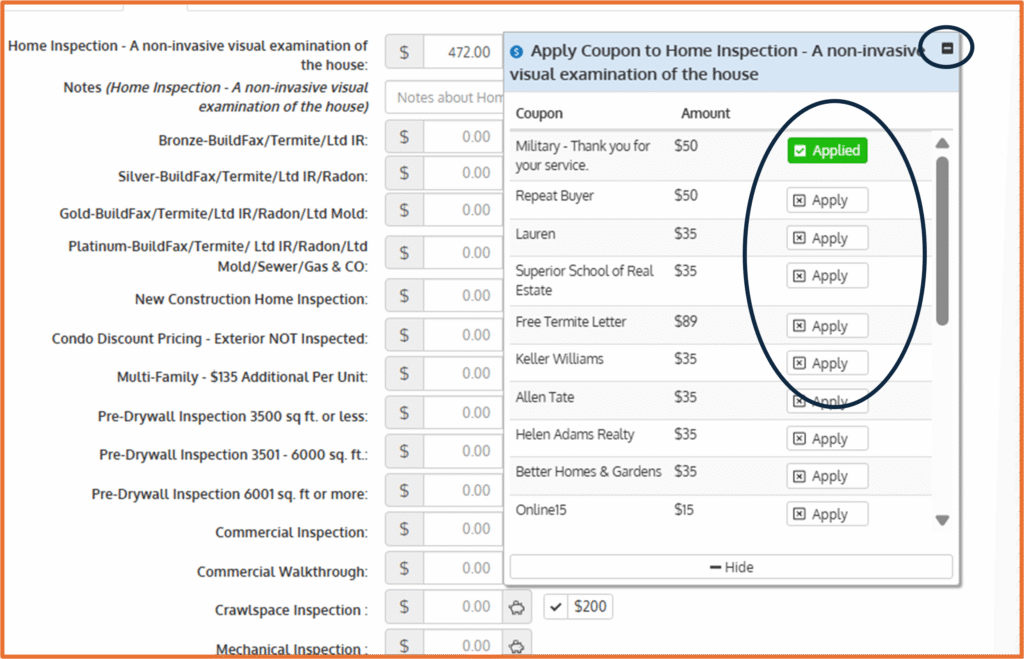Apply the Online15 coupon
Screen dimensions: 1024x659
[827, 514]
